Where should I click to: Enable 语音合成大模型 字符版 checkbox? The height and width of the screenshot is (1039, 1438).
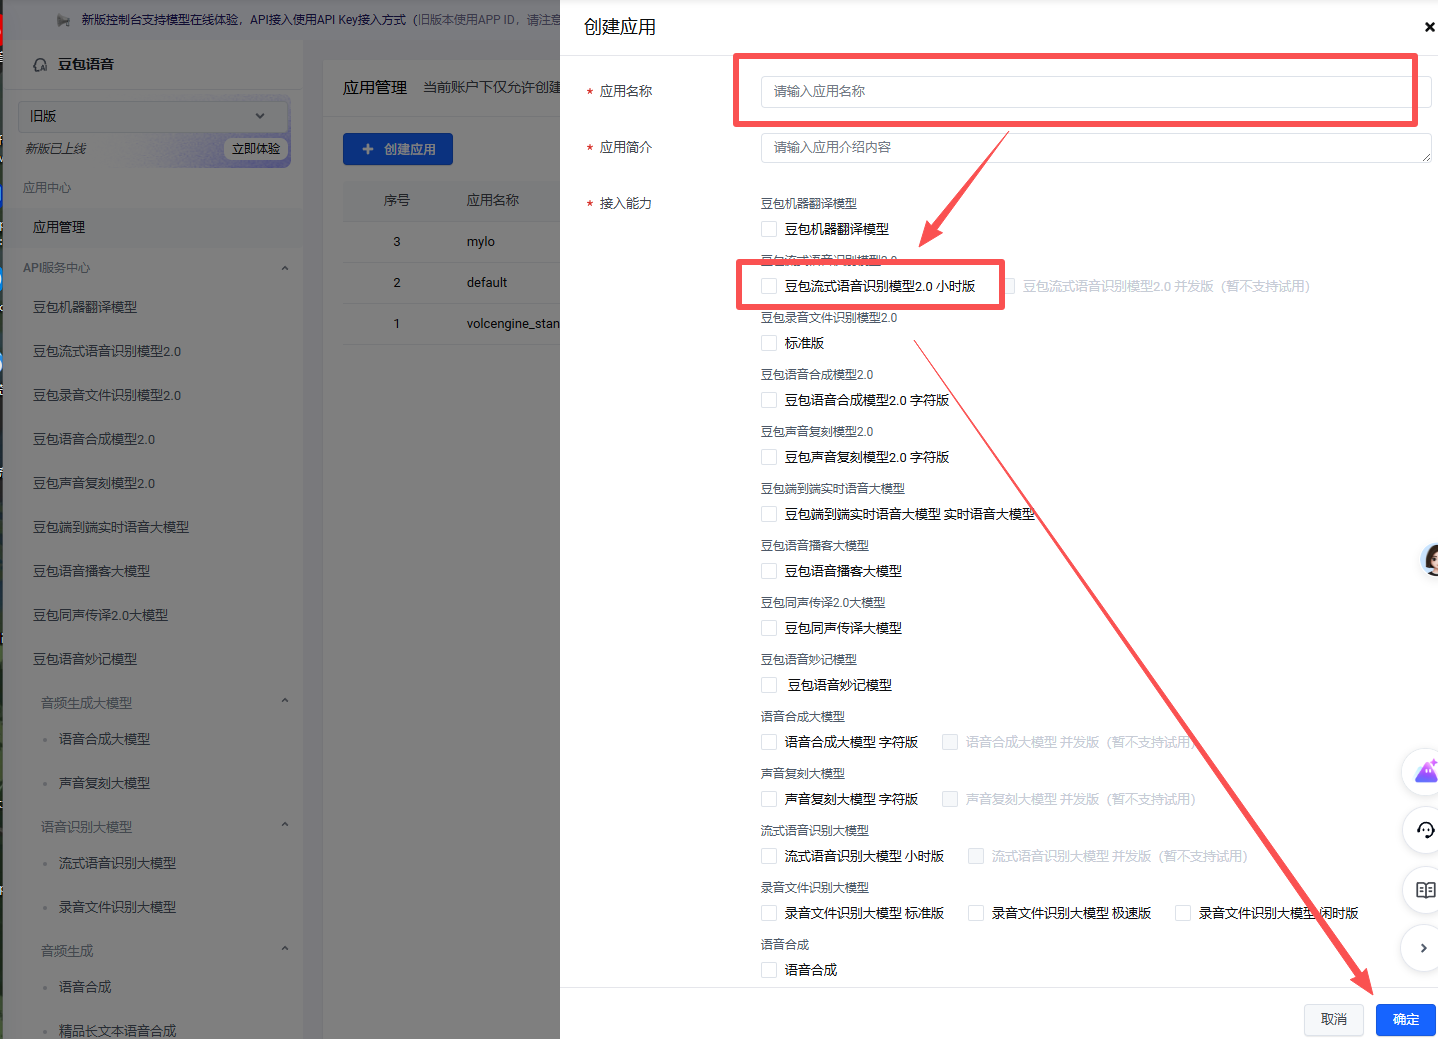(x=769, y=742)
